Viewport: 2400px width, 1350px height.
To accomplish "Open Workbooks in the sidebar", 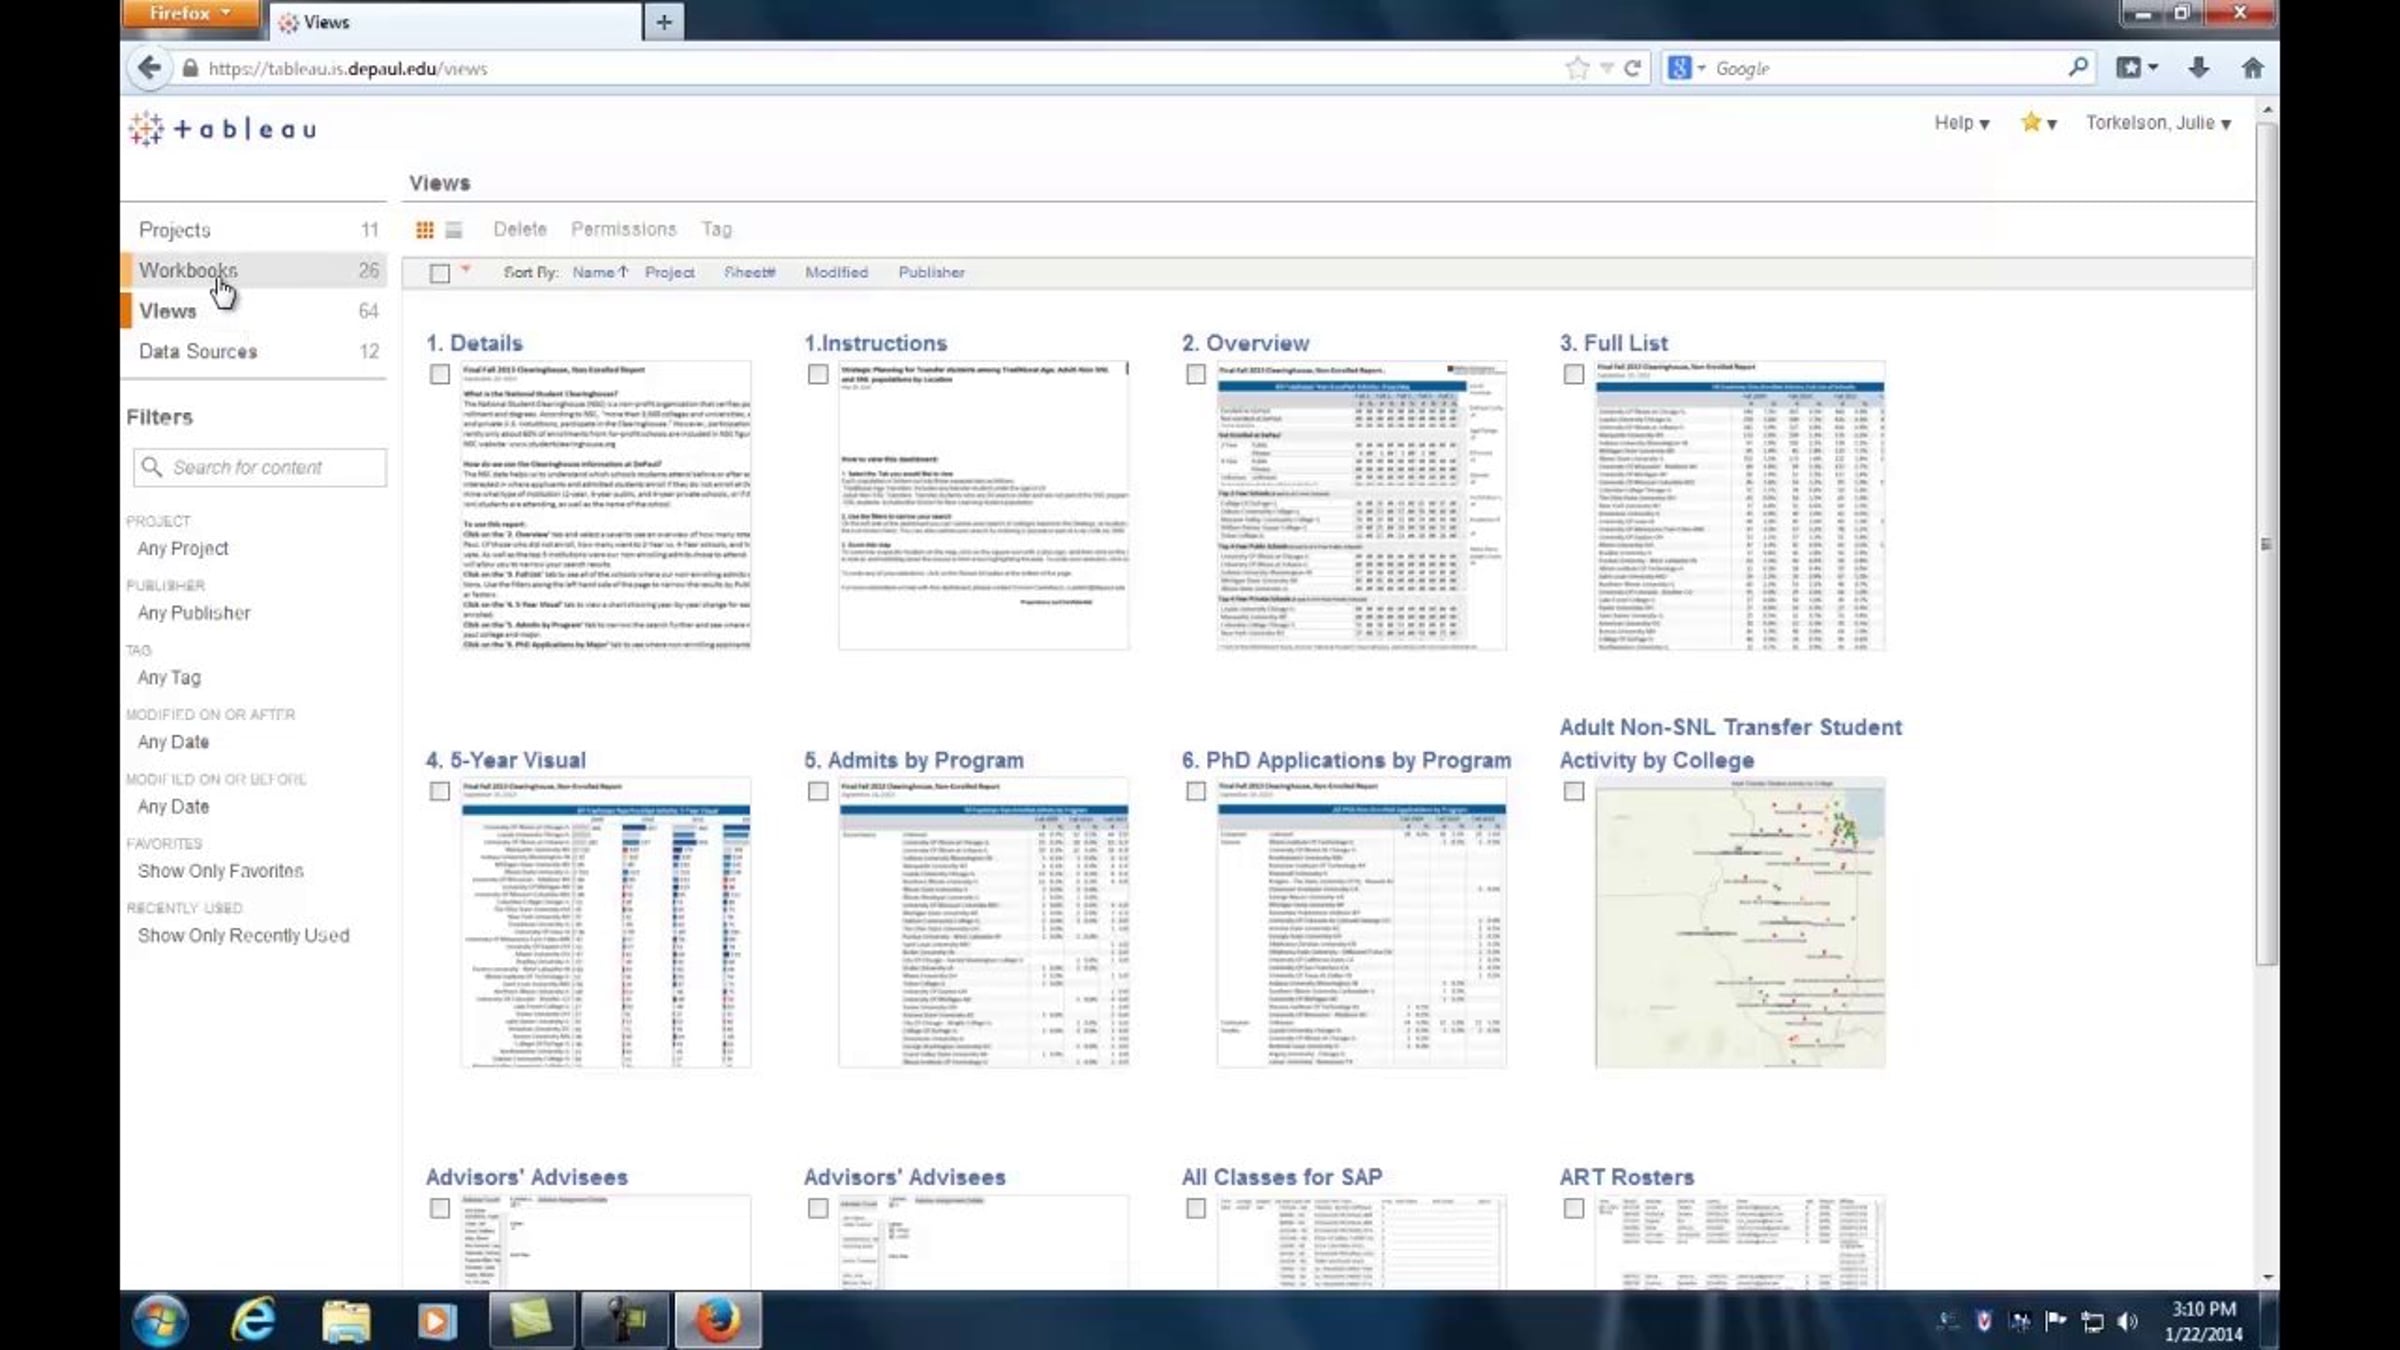I will 188,270.
